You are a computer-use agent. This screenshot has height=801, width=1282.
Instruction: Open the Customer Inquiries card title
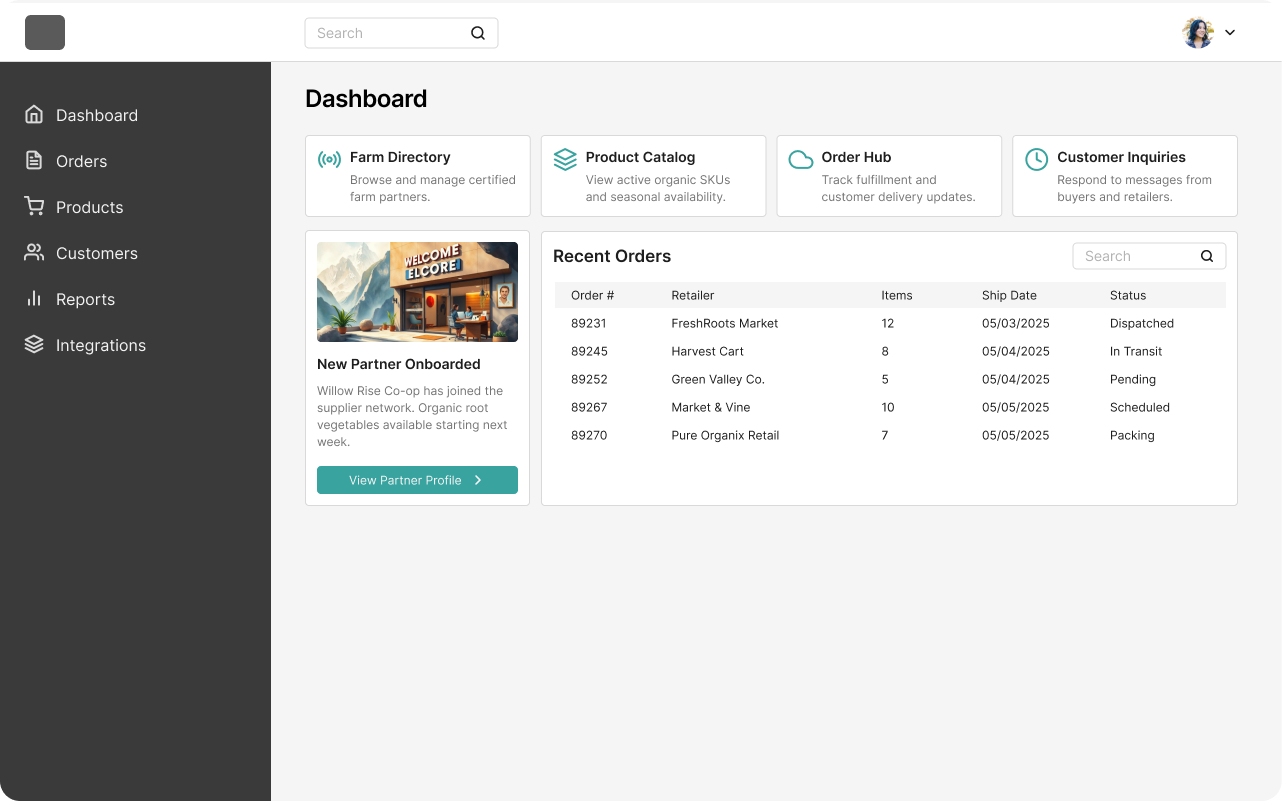[x=1121, y=157]
